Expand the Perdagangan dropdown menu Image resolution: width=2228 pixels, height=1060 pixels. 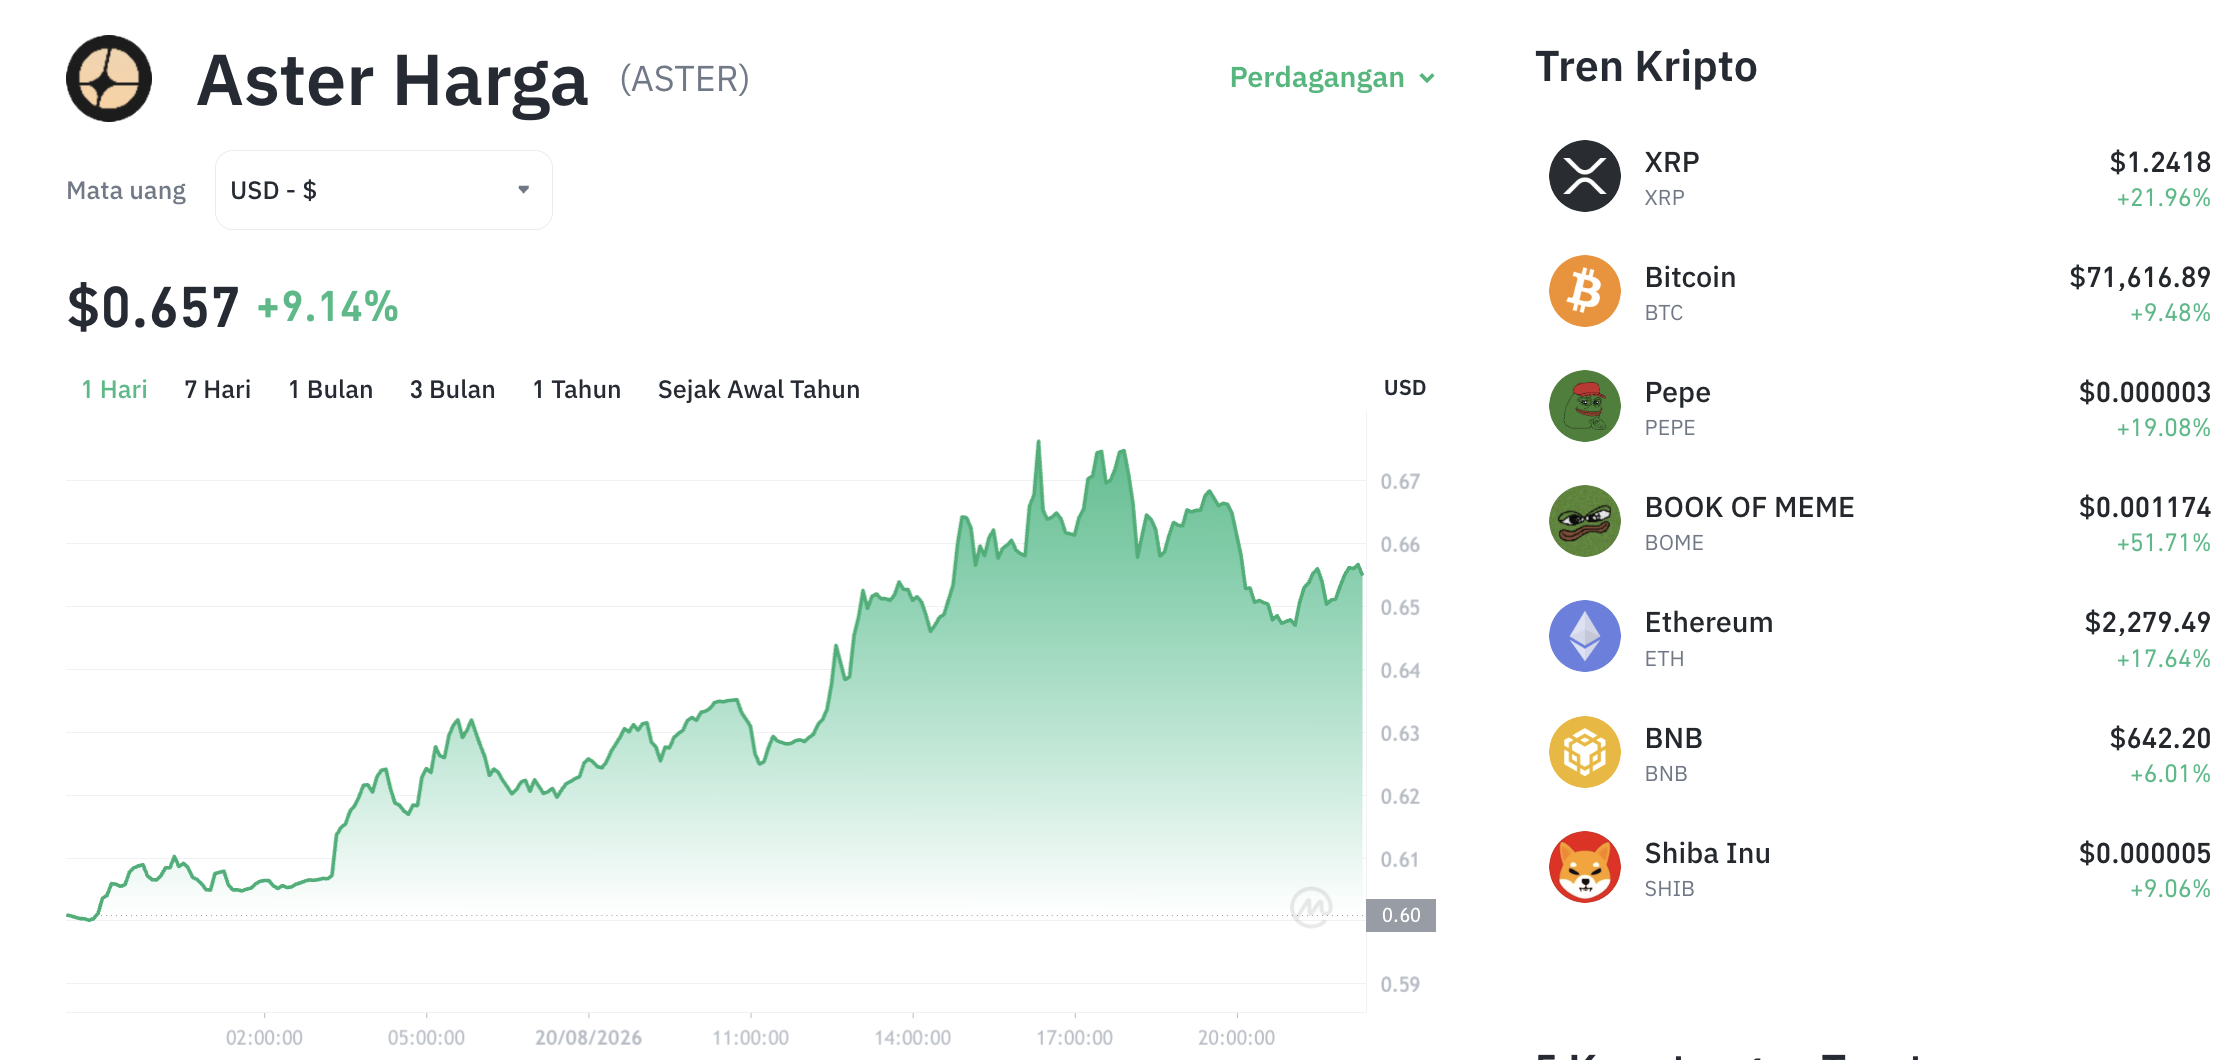tap(1332, 77)
